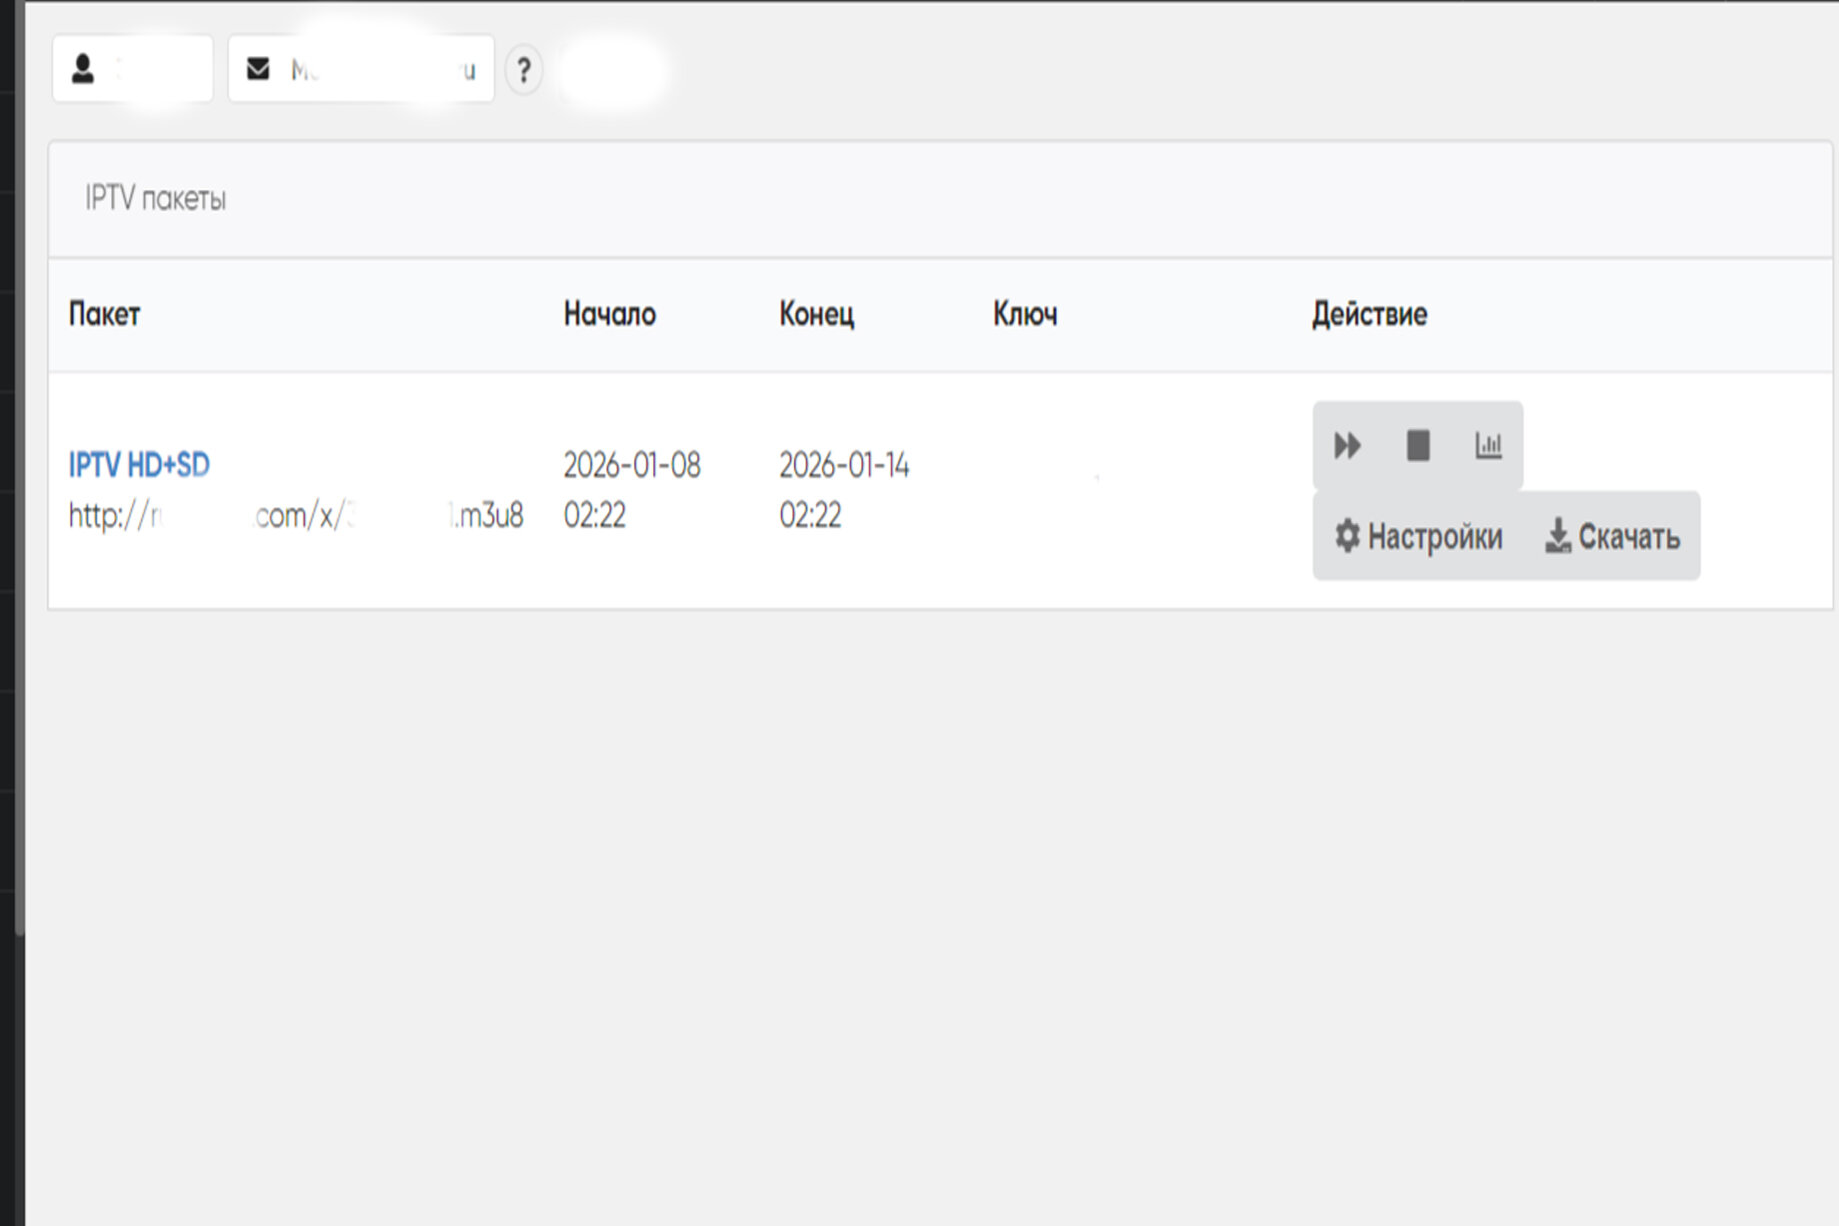Click the Скачать download button
This screenshot has width=1839, height=1226.
(x=1612, y=537)
